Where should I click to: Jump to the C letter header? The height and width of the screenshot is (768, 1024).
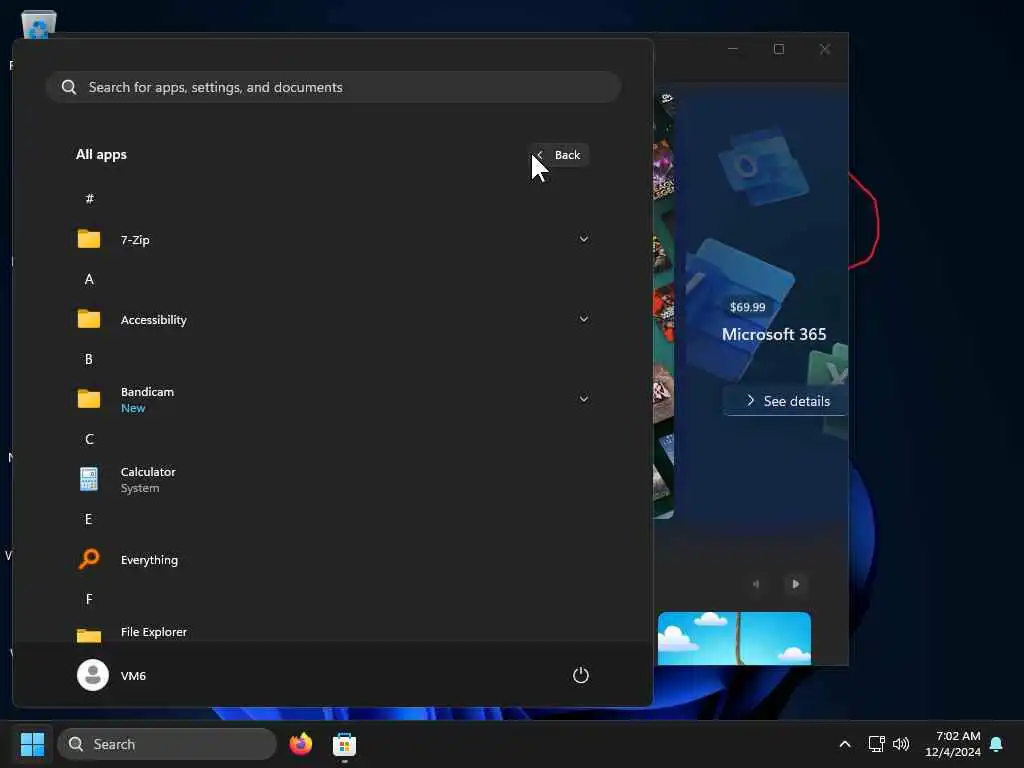(89, 440)
